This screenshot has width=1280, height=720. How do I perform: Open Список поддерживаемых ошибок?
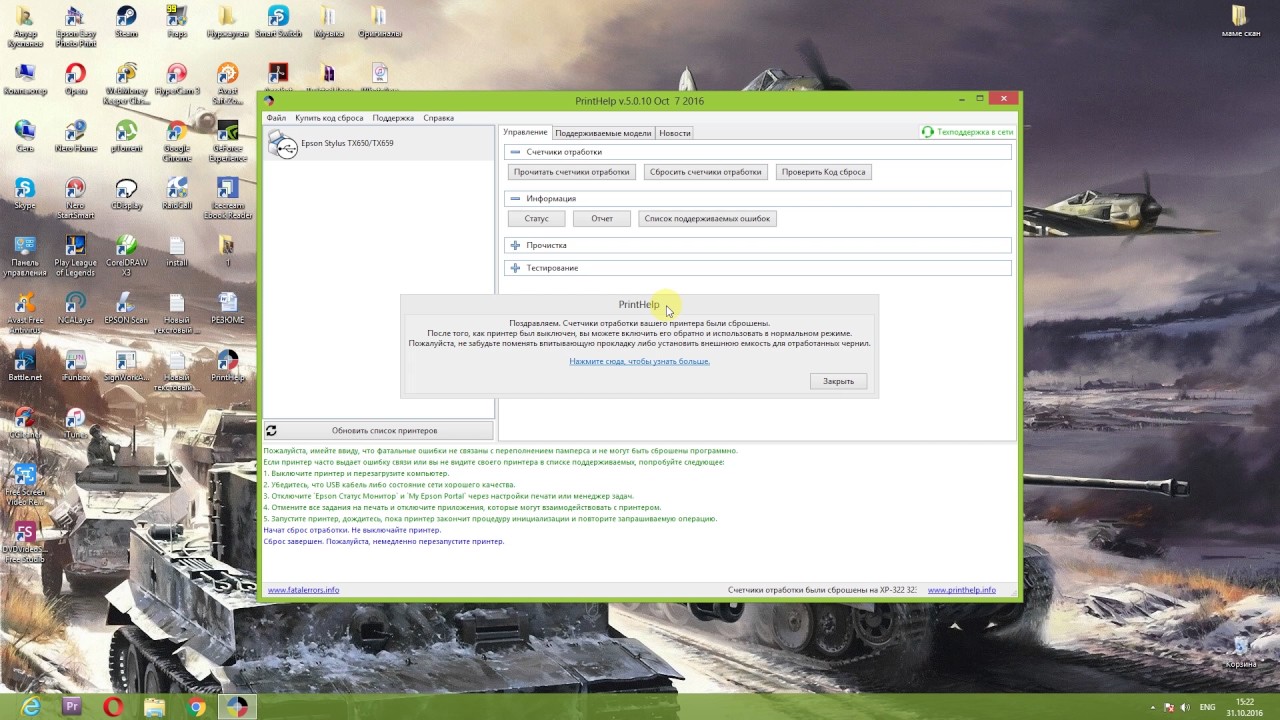tap(707, 218)
